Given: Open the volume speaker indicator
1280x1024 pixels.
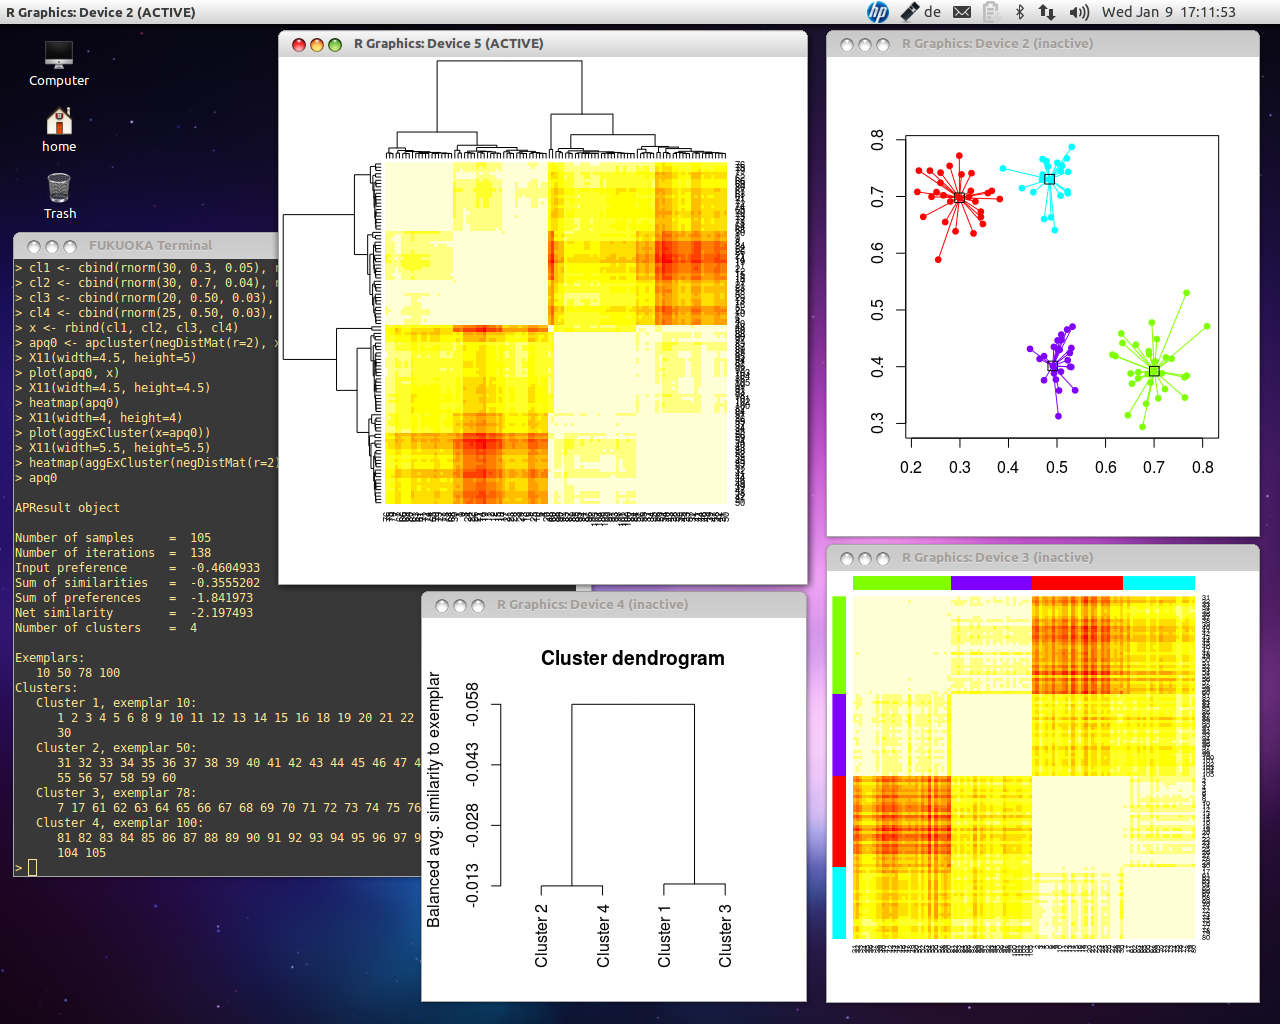Looking at the screenshot, I should click(1078, 12).
